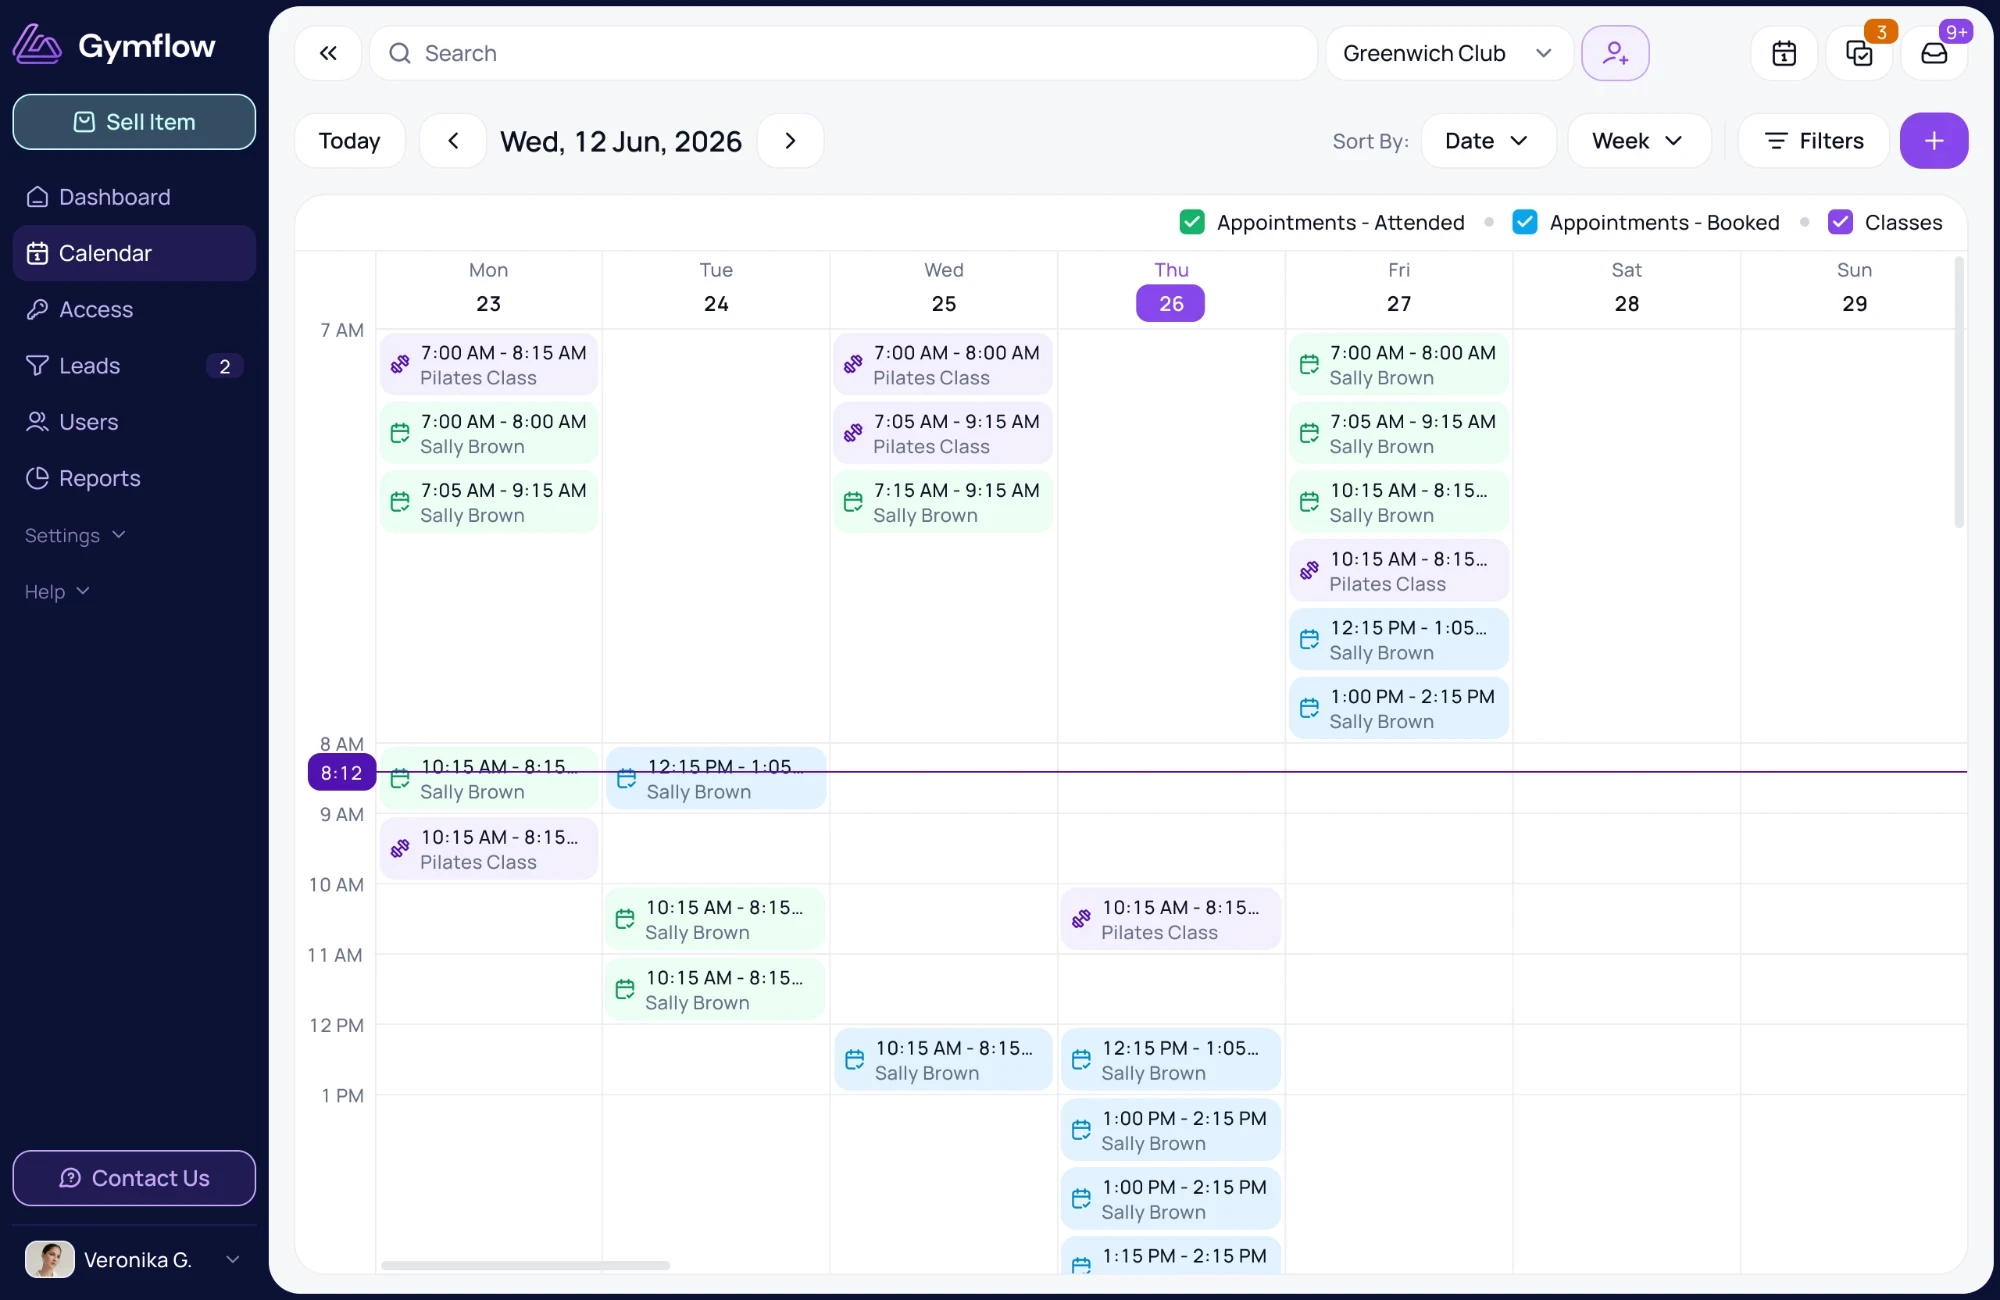Toggle Appointments - Attended checkbox
The width and height of the screenshot is (2000, 1300).
point(1192,222)
